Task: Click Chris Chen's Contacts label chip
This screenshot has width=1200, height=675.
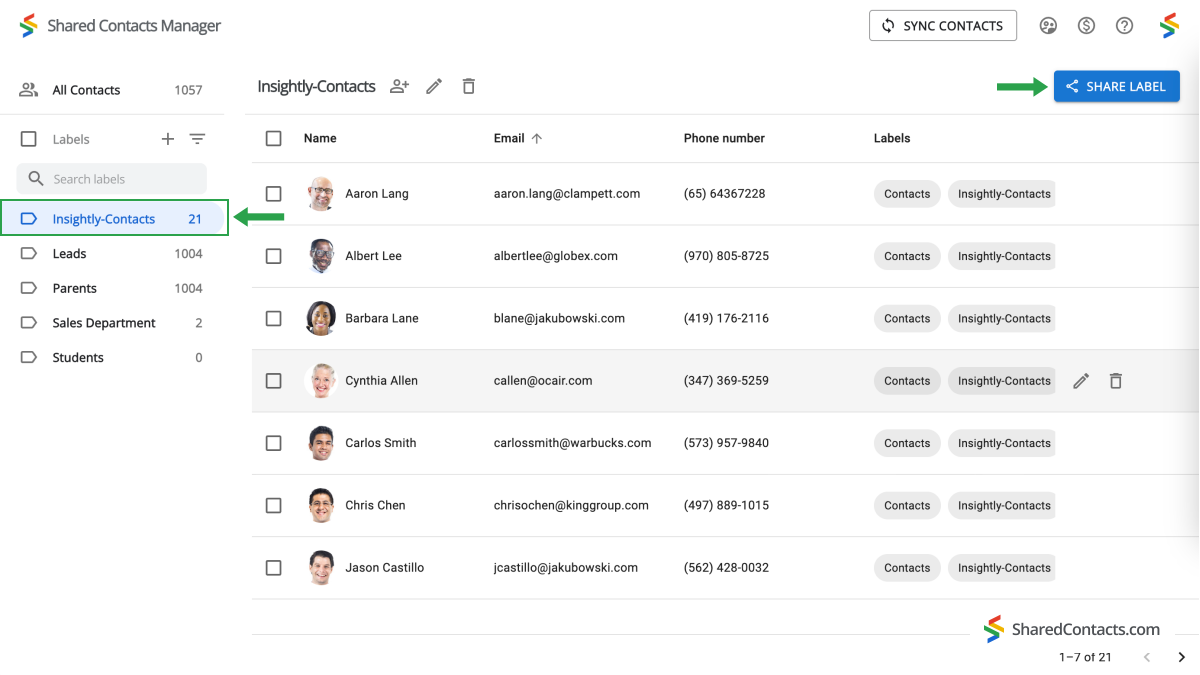Action: click(907, 505)
